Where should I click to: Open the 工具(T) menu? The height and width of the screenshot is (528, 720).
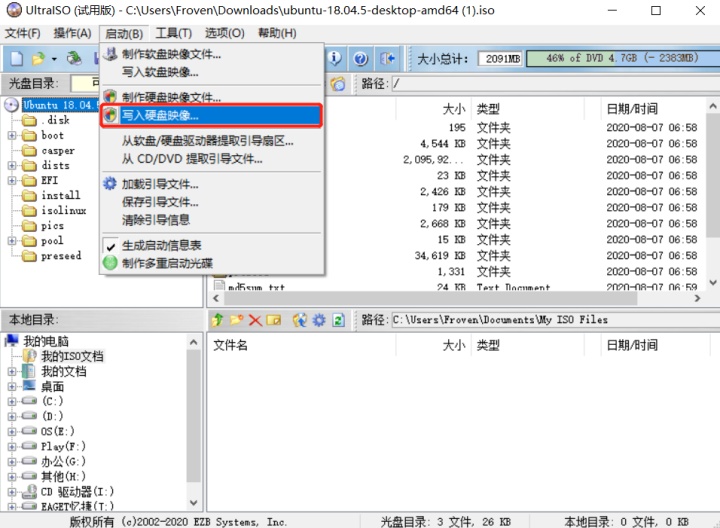174,33
